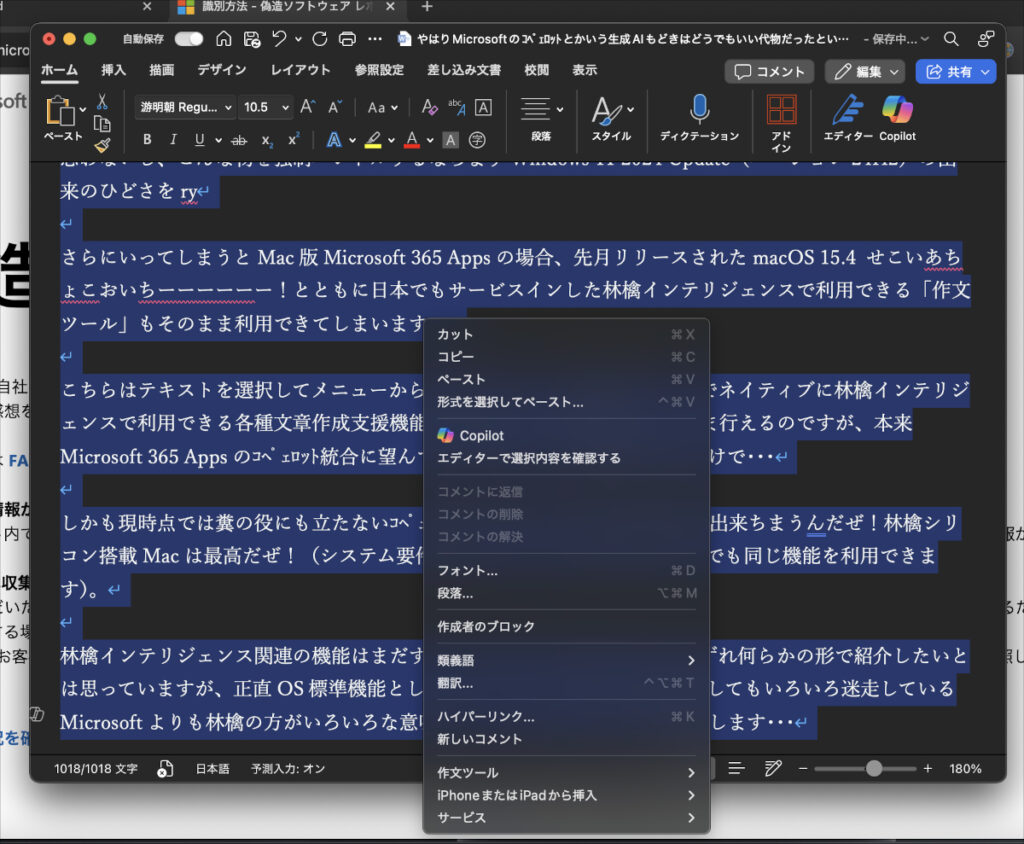Click the Japanese language status entry
Viewport: 1024px width, 844px height.
pyautogui.click(x=213, y=769)
